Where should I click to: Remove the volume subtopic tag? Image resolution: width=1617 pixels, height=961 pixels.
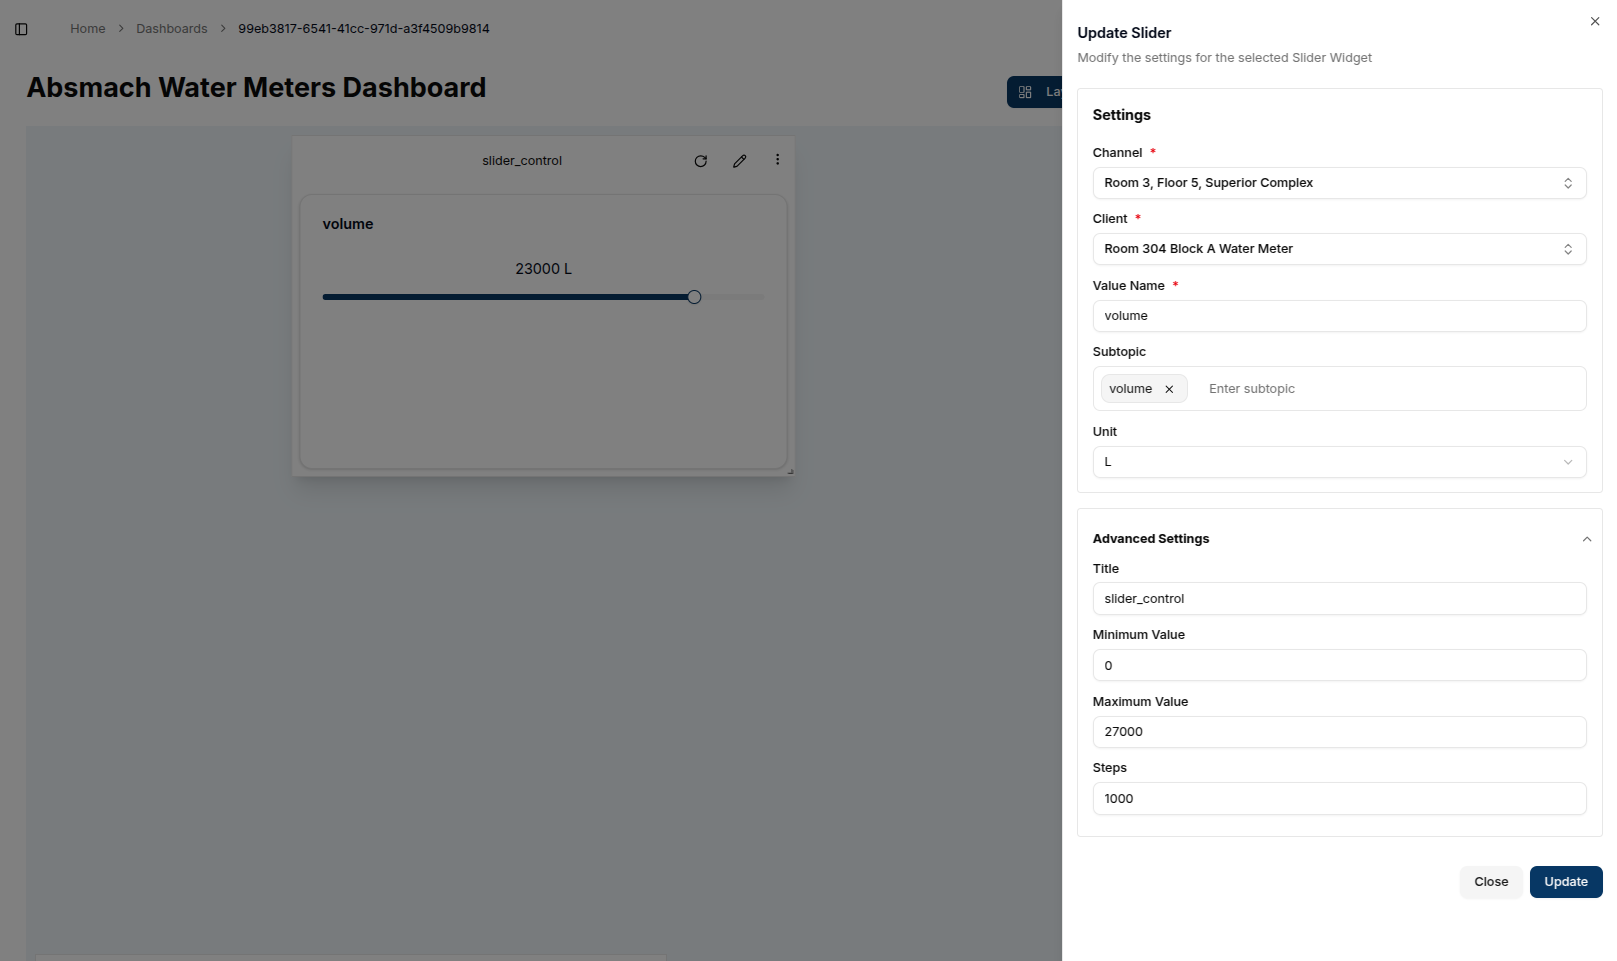click(1169, 389)
